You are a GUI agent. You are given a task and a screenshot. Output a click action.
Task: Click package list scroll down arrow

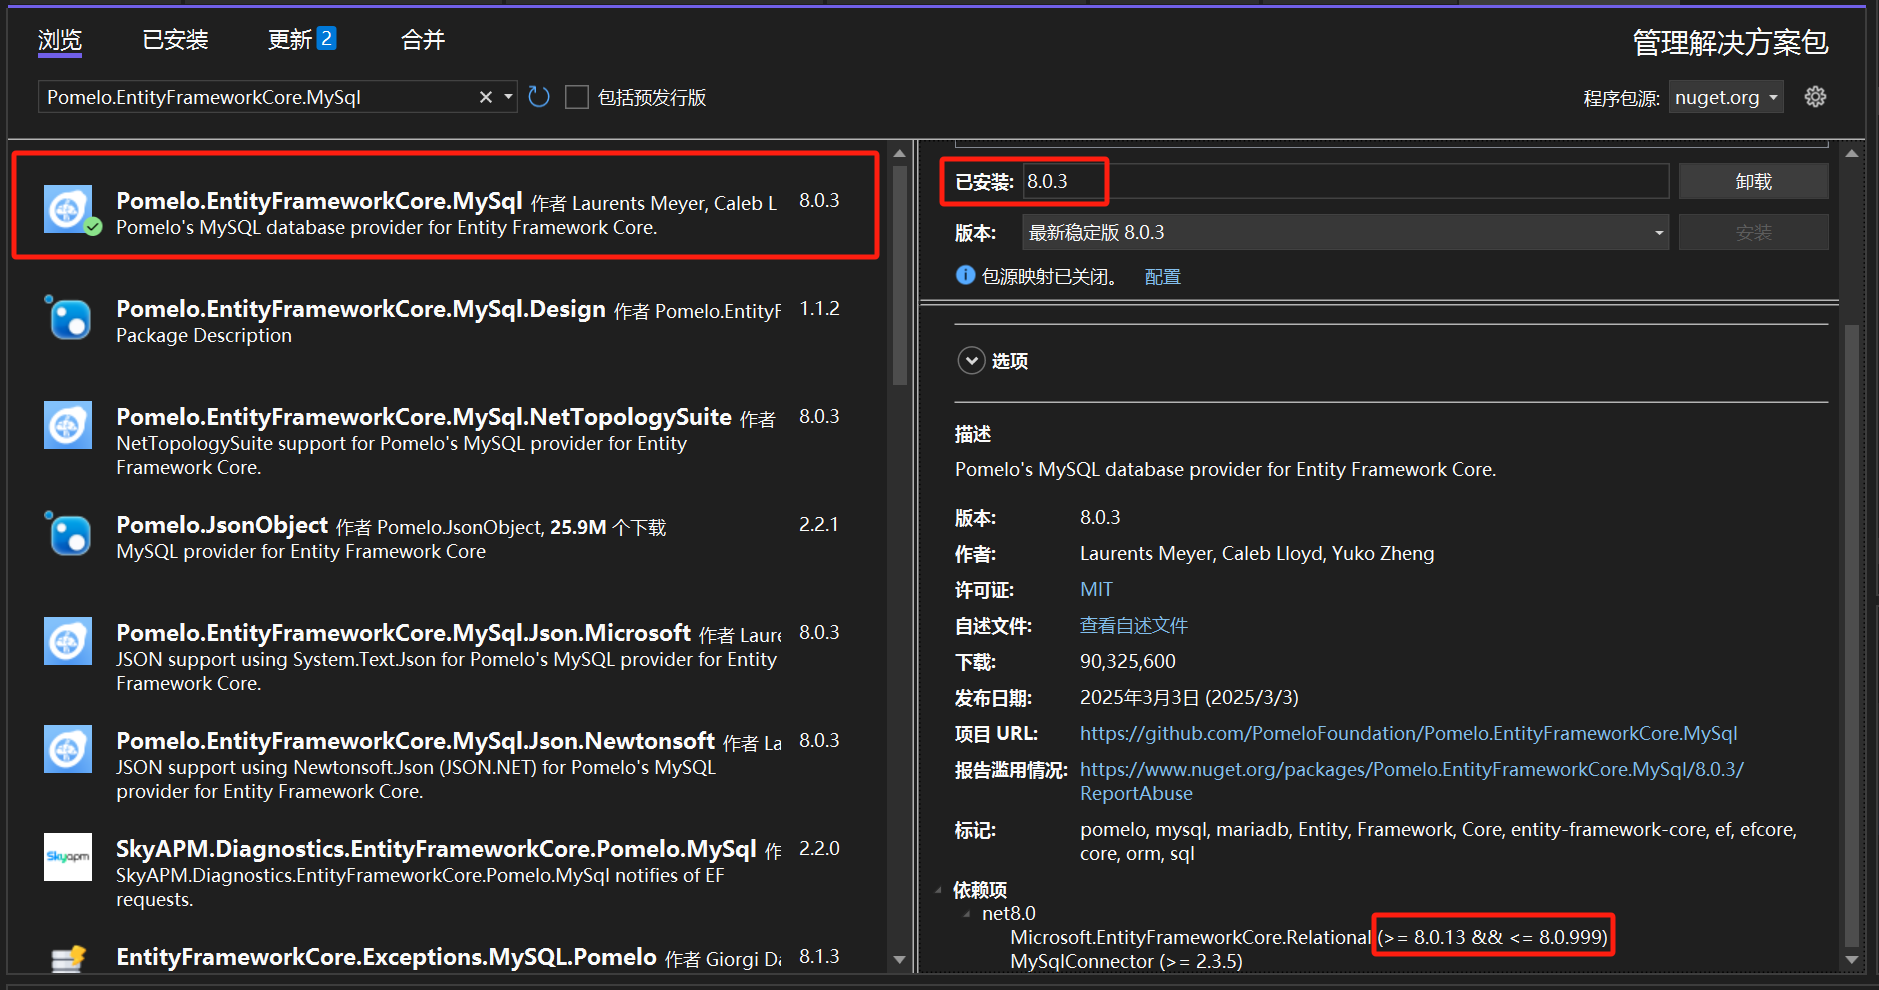click(899, 960)
